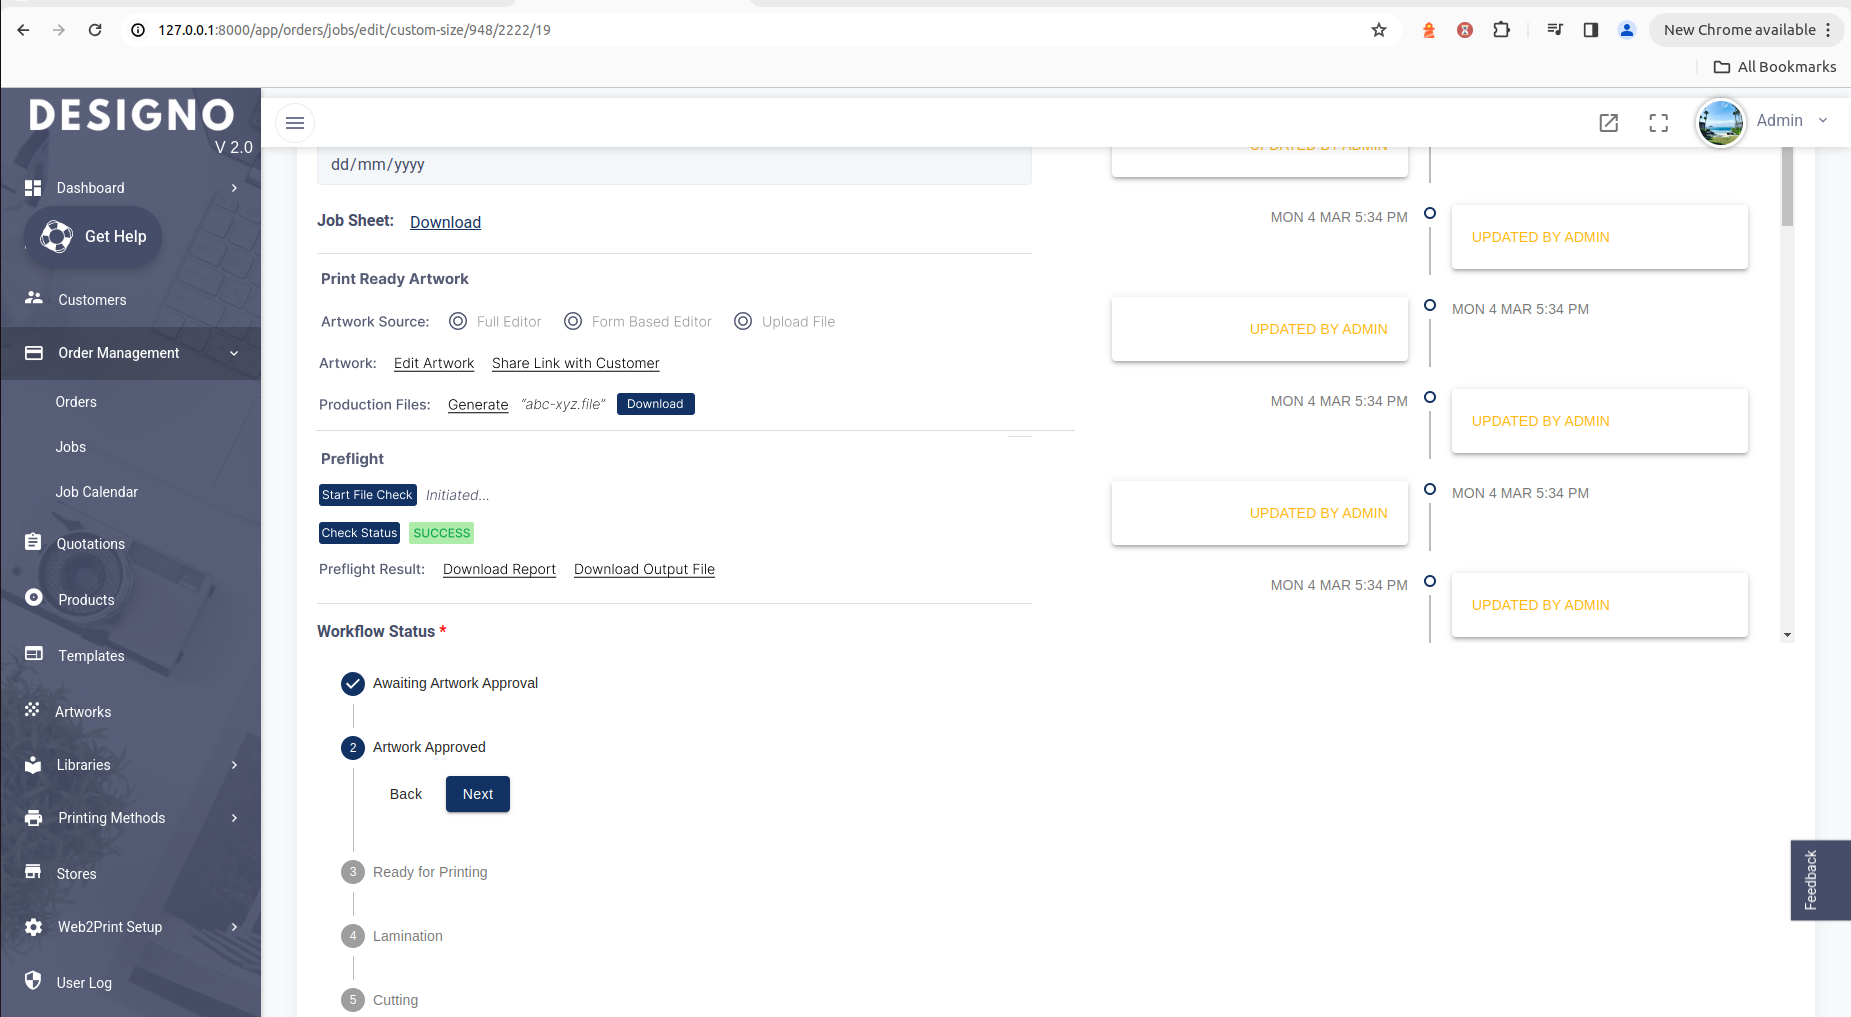
Task: Click the Artworks dots icon
Action: point(32,709)
